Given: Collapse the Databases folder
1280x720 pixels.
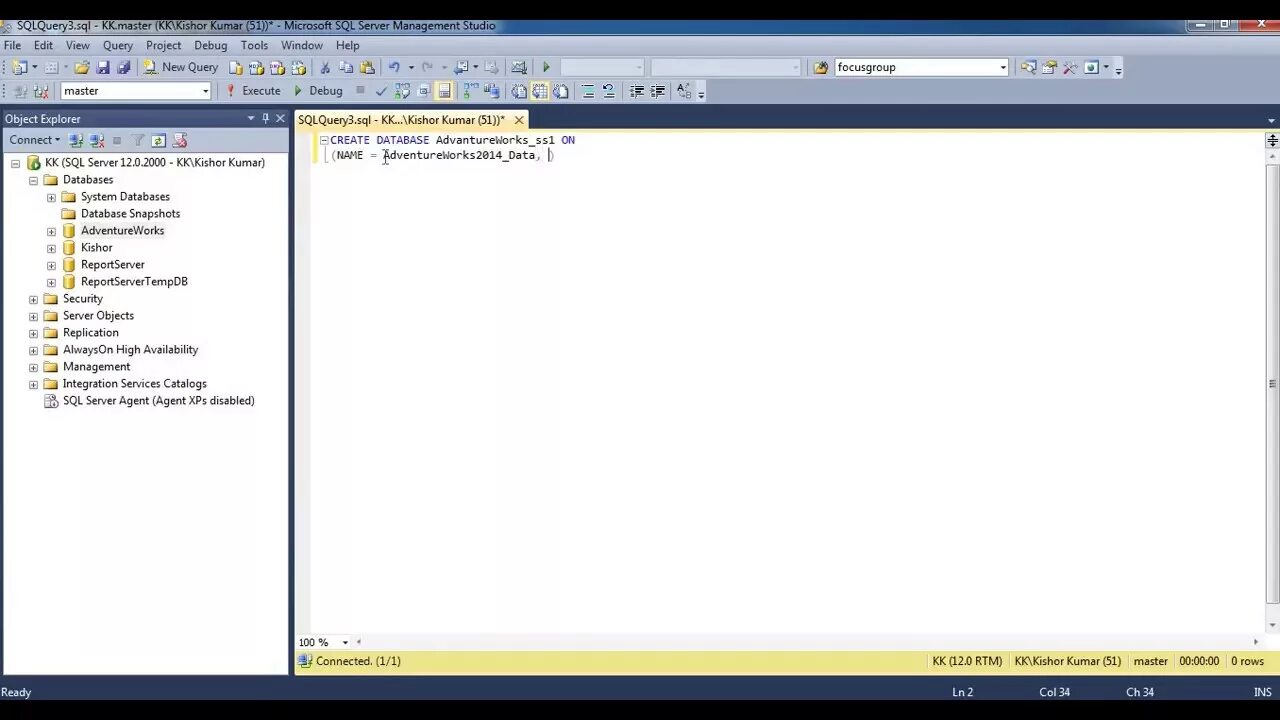Looking at the screenshot, I should 33,180.
